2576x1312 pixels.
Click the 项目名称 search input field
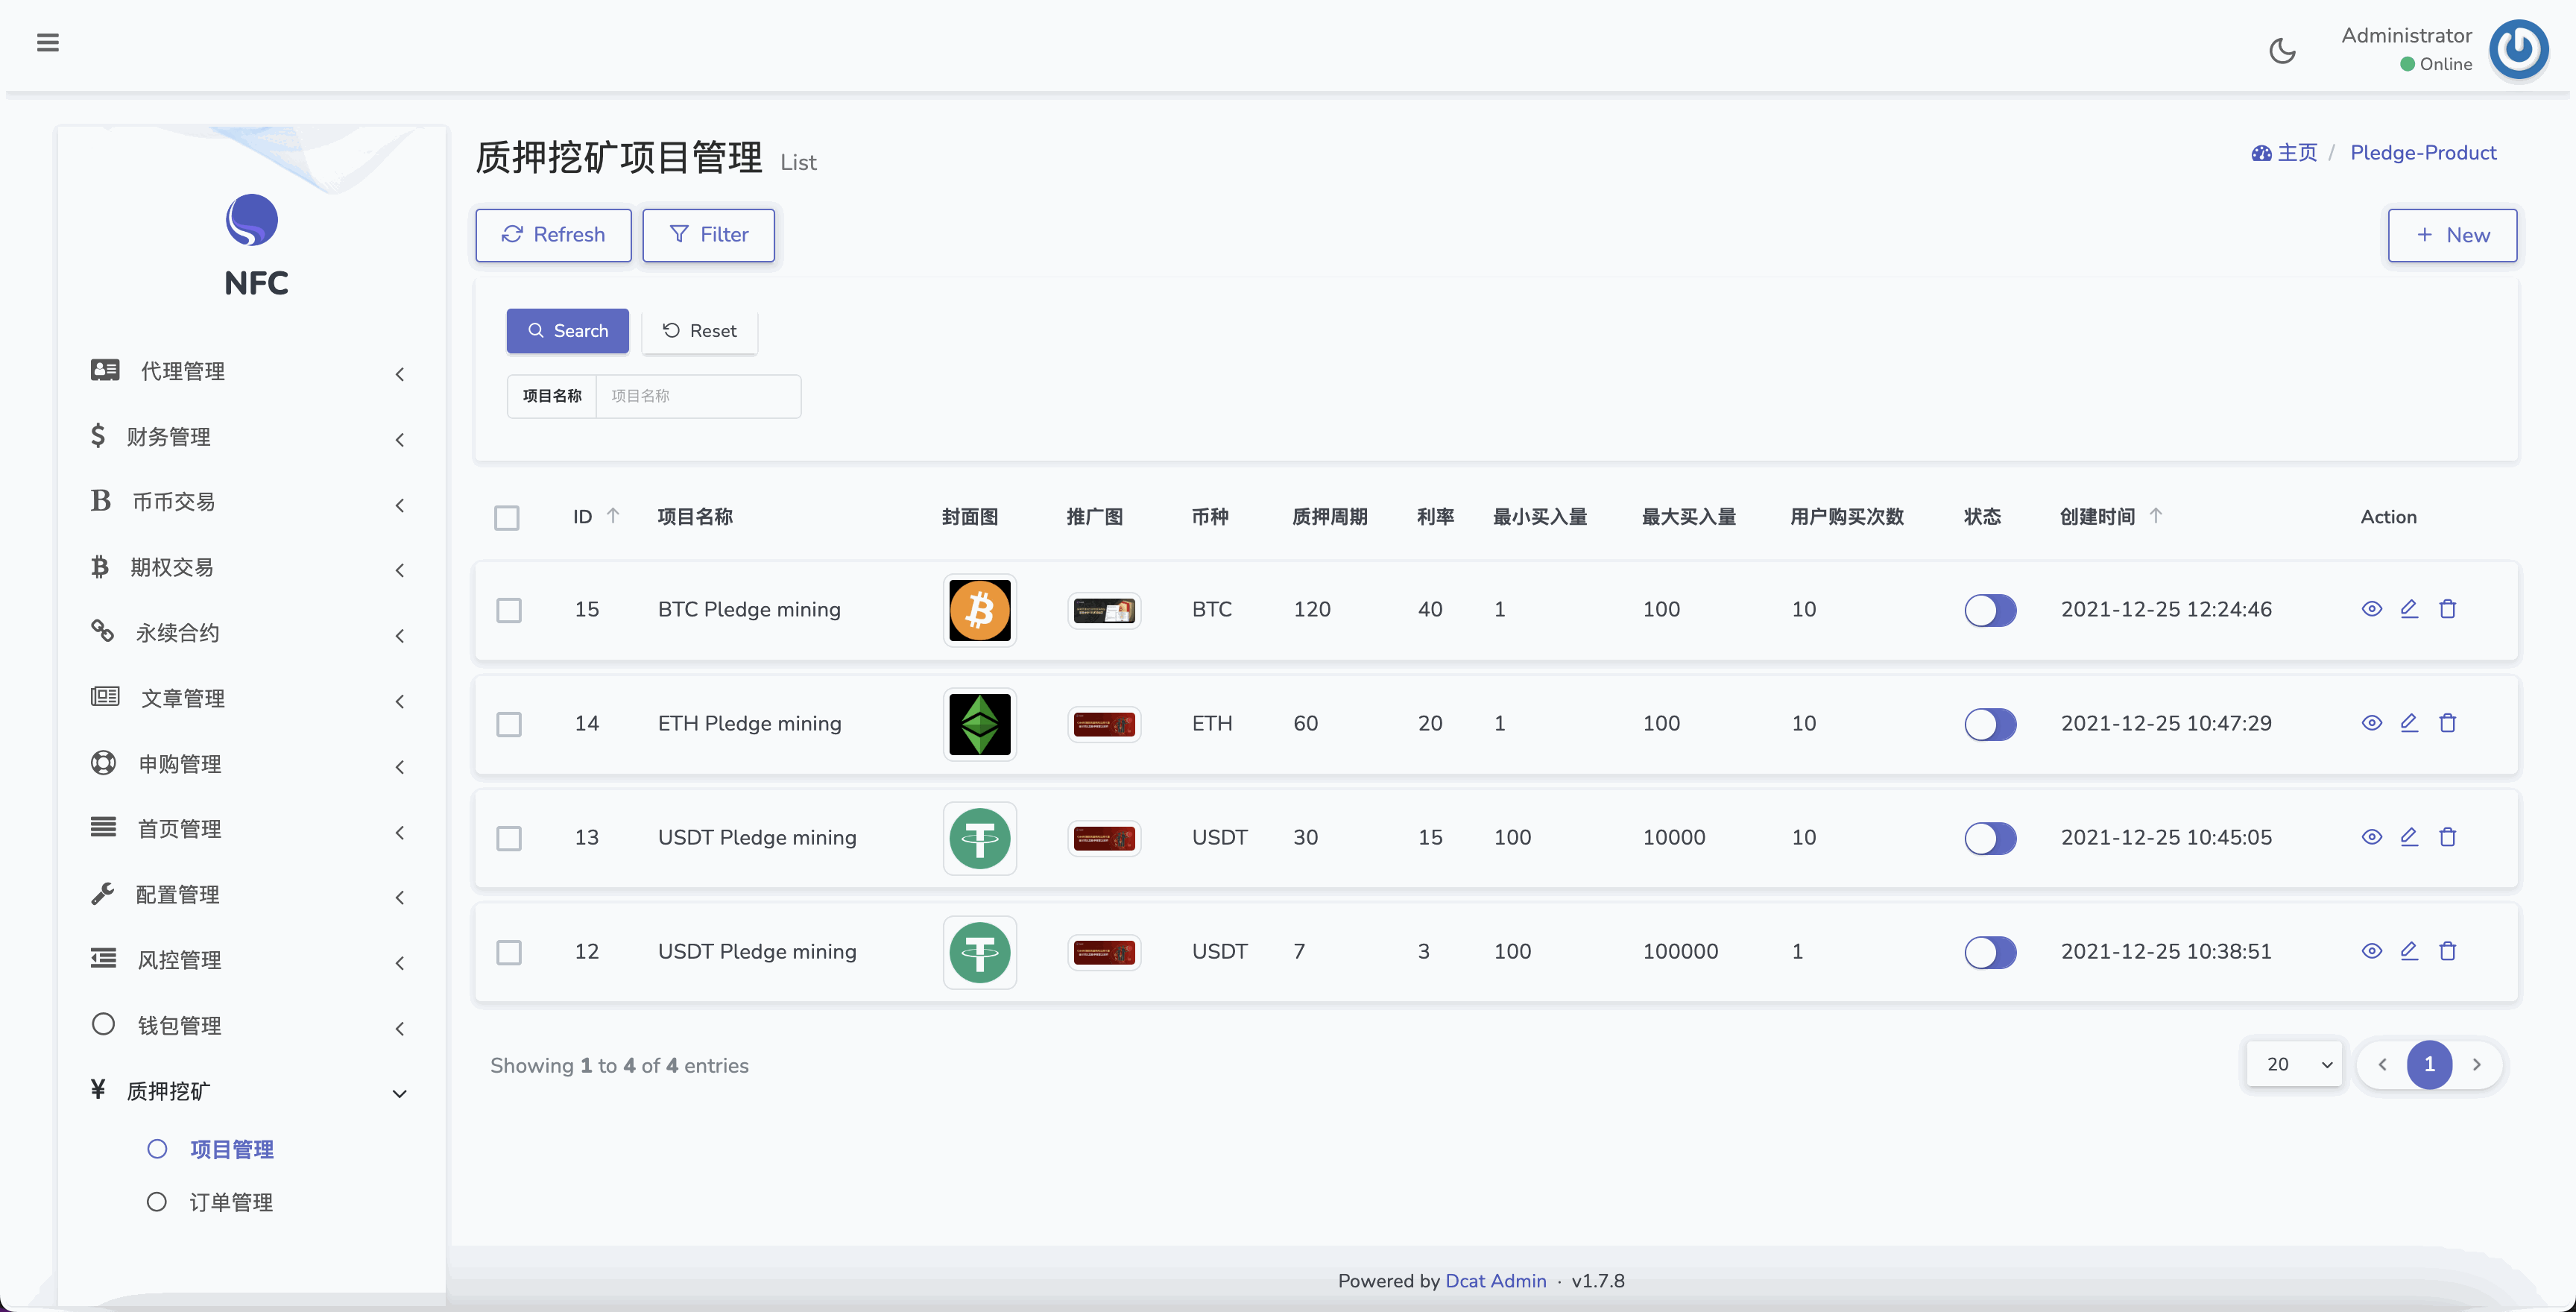click(698, 396)
